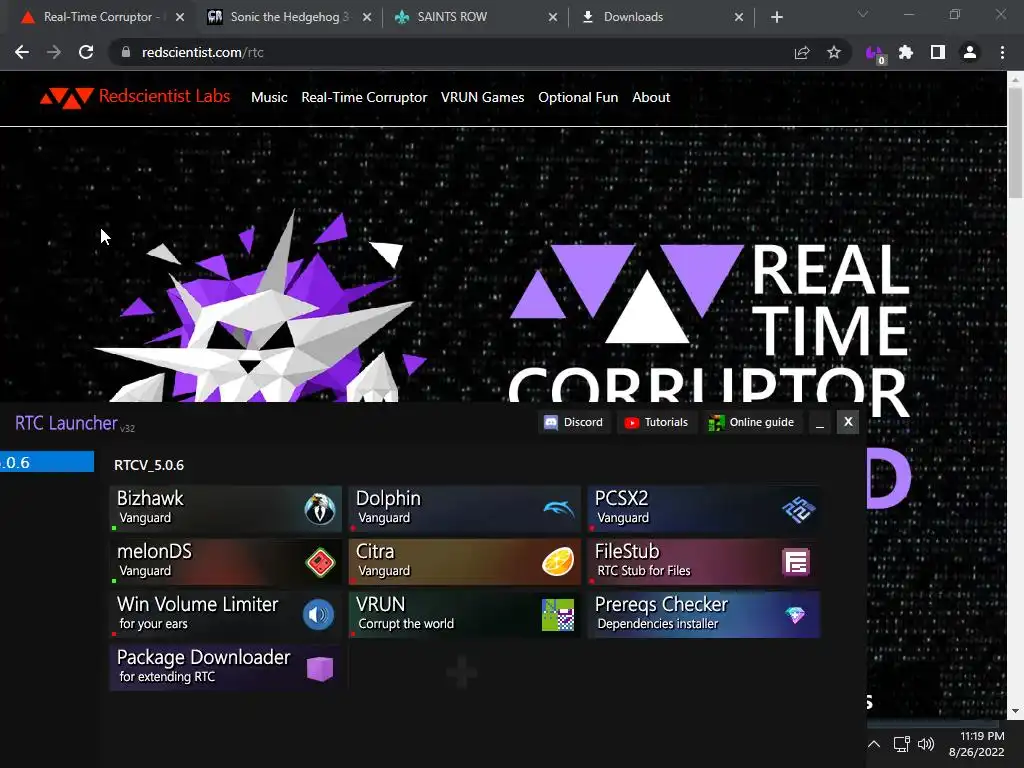This screenshot has width=1024, height=768.
Task: Switch to the Sonic the Hedgehog 3 tab
Action: point(290,17)
